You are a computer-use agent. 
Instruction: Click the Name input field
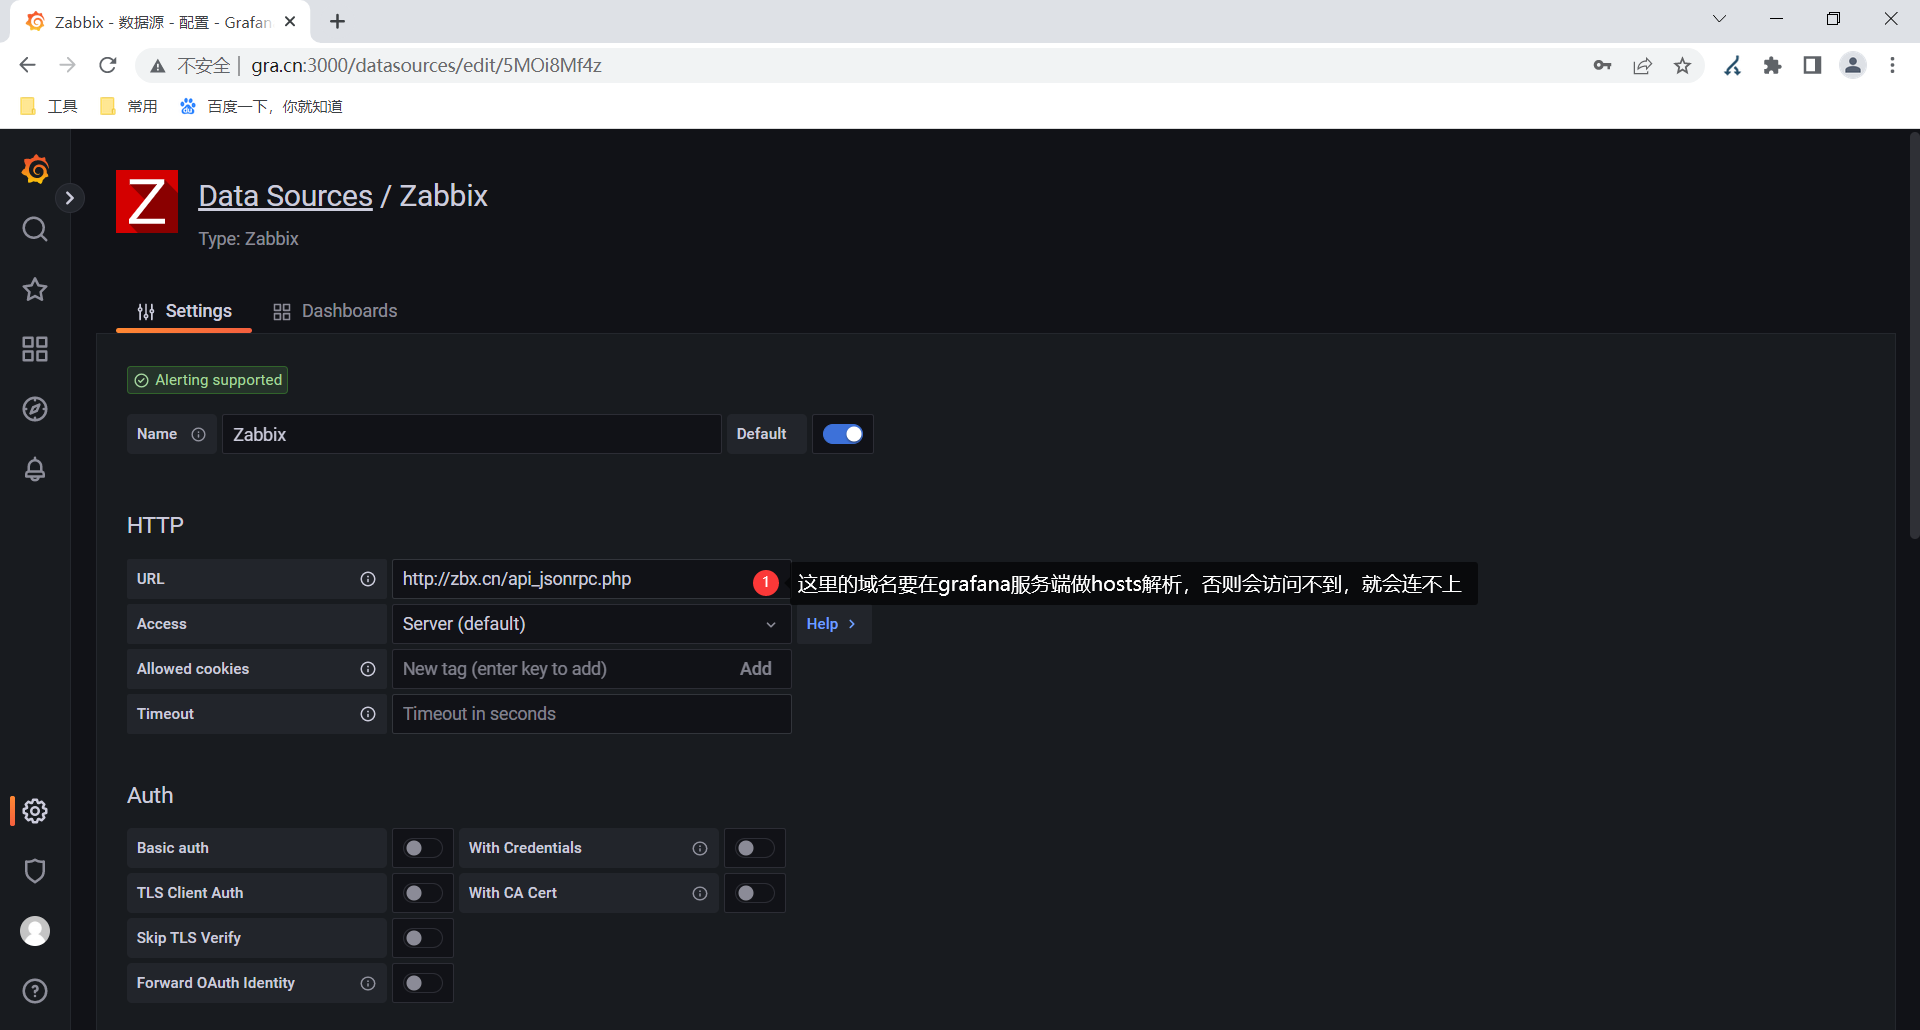point(471,434)
